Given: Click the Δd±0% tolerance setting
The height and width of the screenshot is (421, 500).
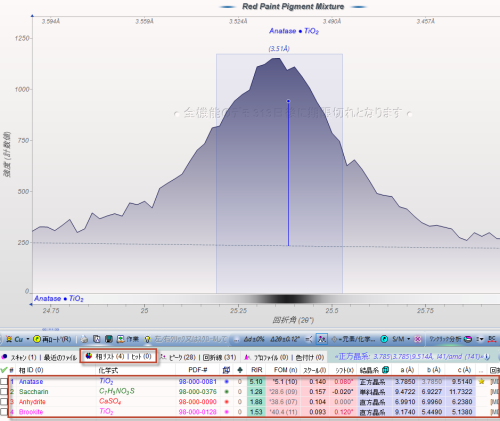Looking at the screenshot, I should 254,339.
